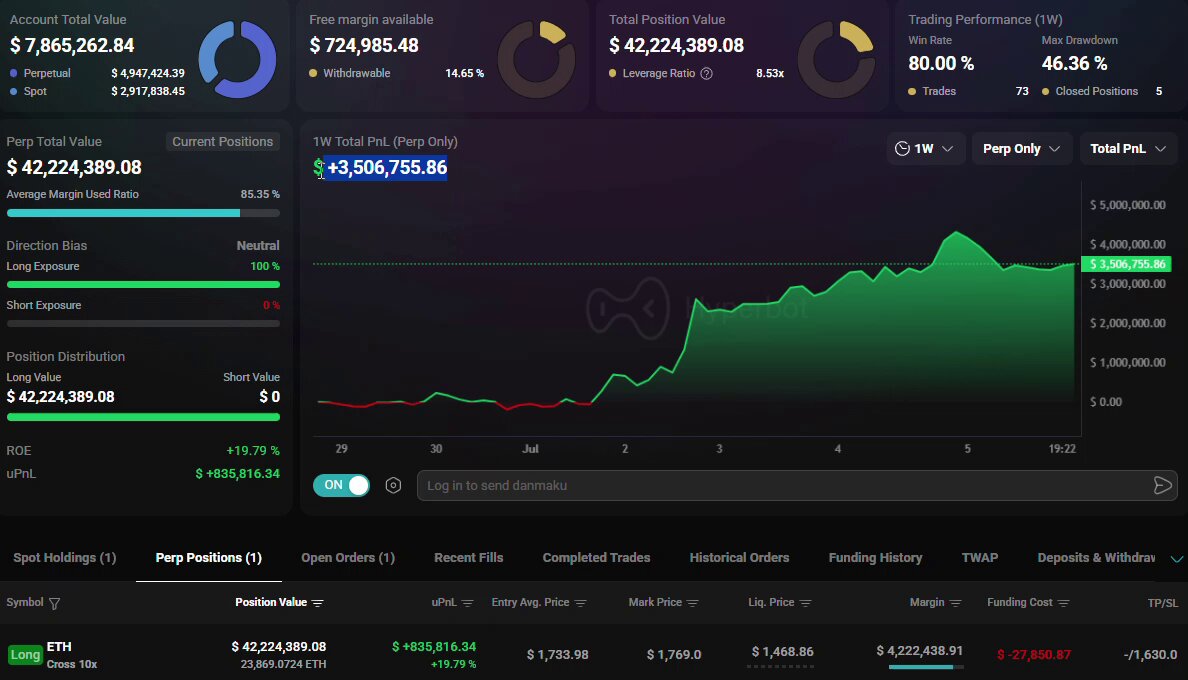The image size is (1188, 680).
Task: Click the sort icon beside Mark Price
Action: [x=692, y=603]
